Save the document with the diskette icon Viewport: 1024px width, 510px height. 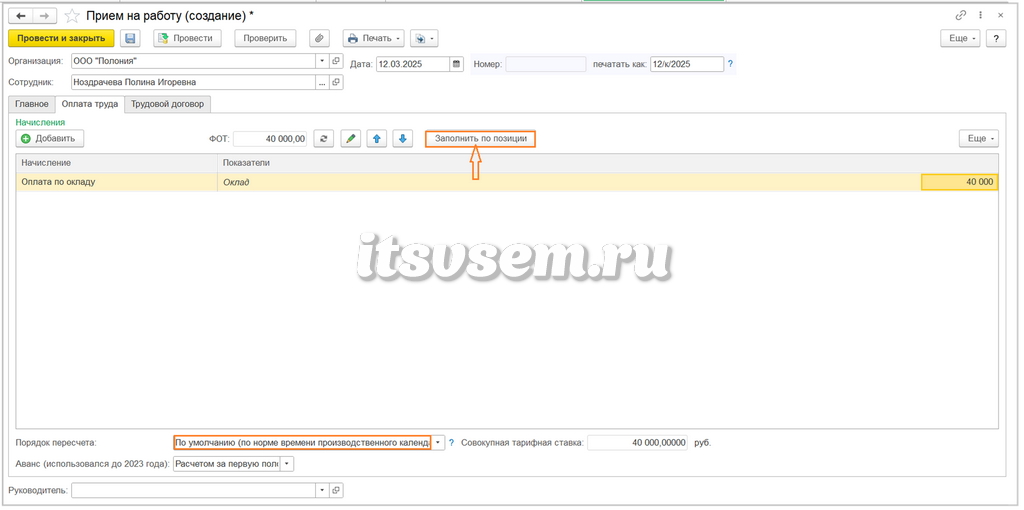point(131,39)
